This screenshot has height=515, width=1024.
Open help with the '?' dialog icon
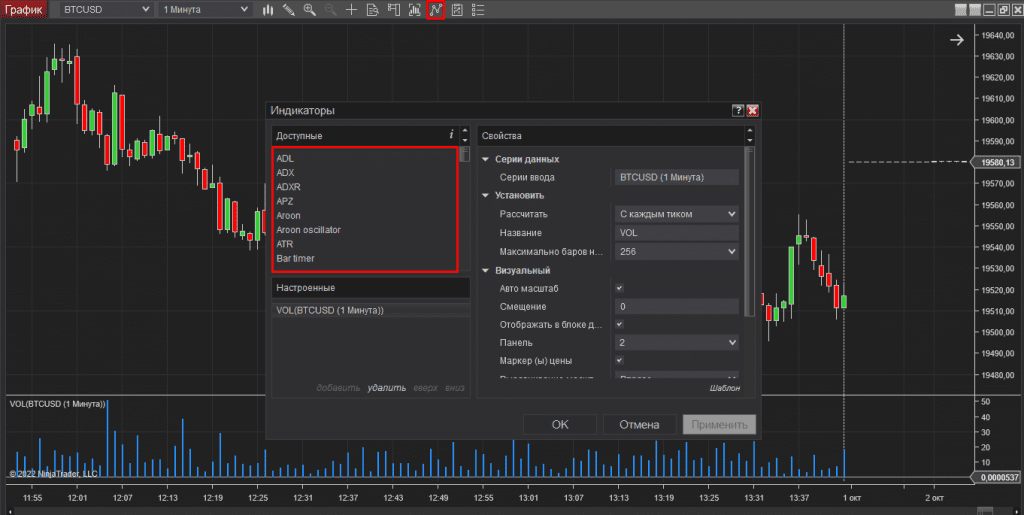[738, 110]
